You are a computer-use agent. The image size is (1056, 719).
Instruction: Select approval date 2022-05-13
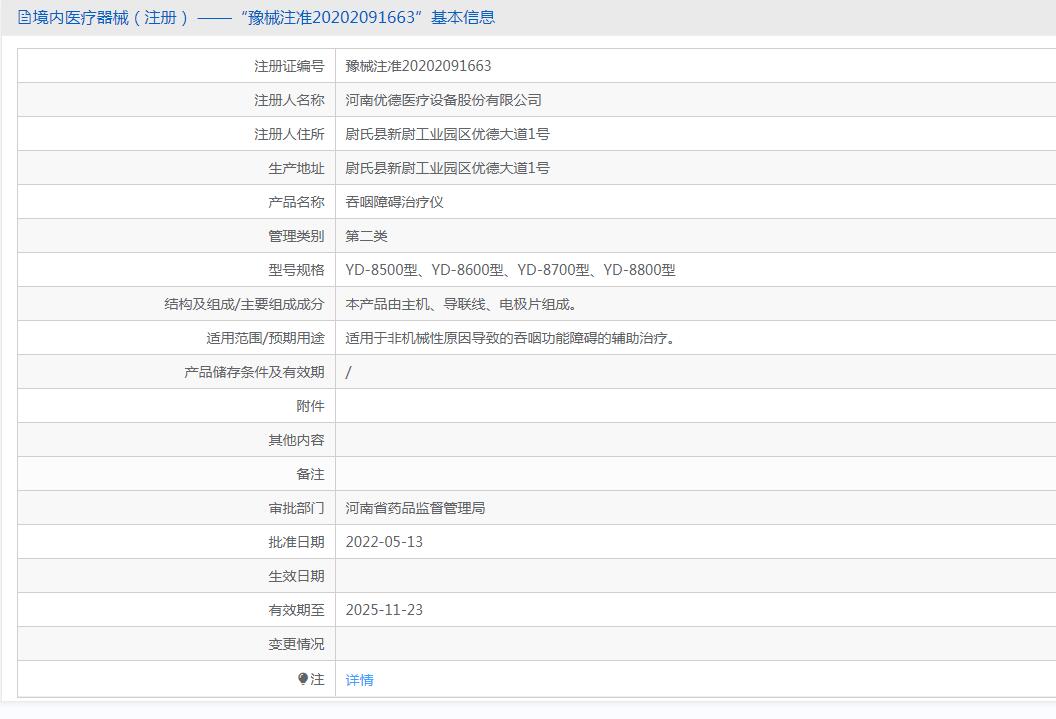tap(385, 542)
